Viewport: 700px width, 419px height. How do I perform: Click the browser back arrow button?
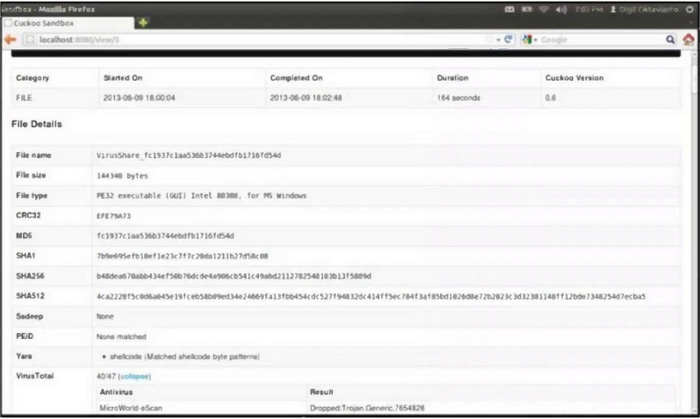pyautogui.click(x=11, y=39)
